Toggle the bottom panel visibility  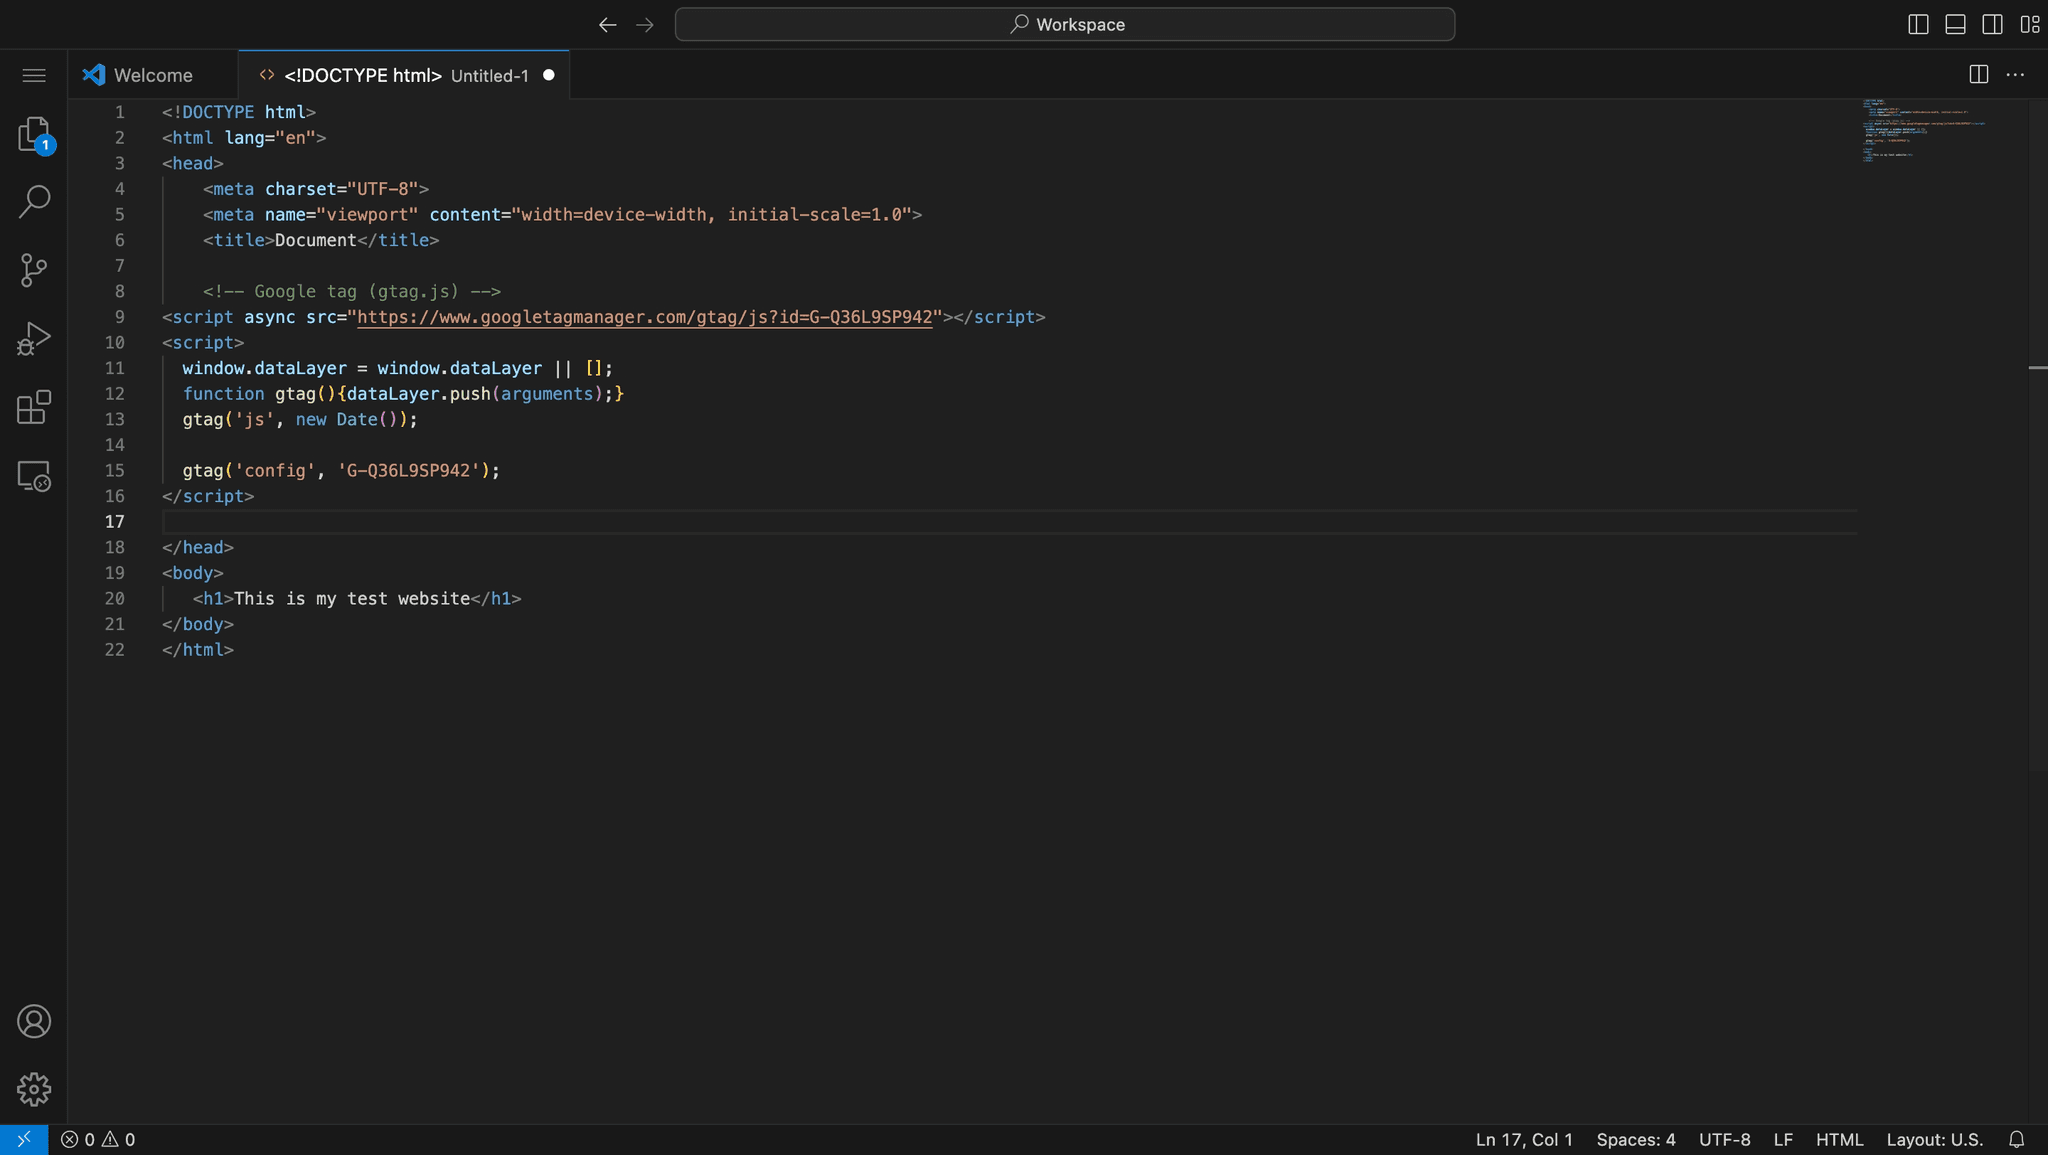[1954, 24]
